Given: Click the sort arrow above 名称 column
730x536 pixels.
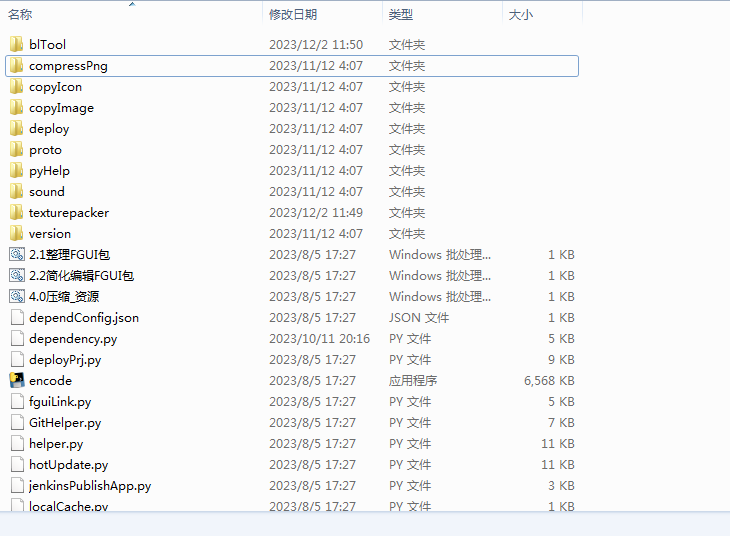Looking at the screenshot, I should [x=132, y=4].
